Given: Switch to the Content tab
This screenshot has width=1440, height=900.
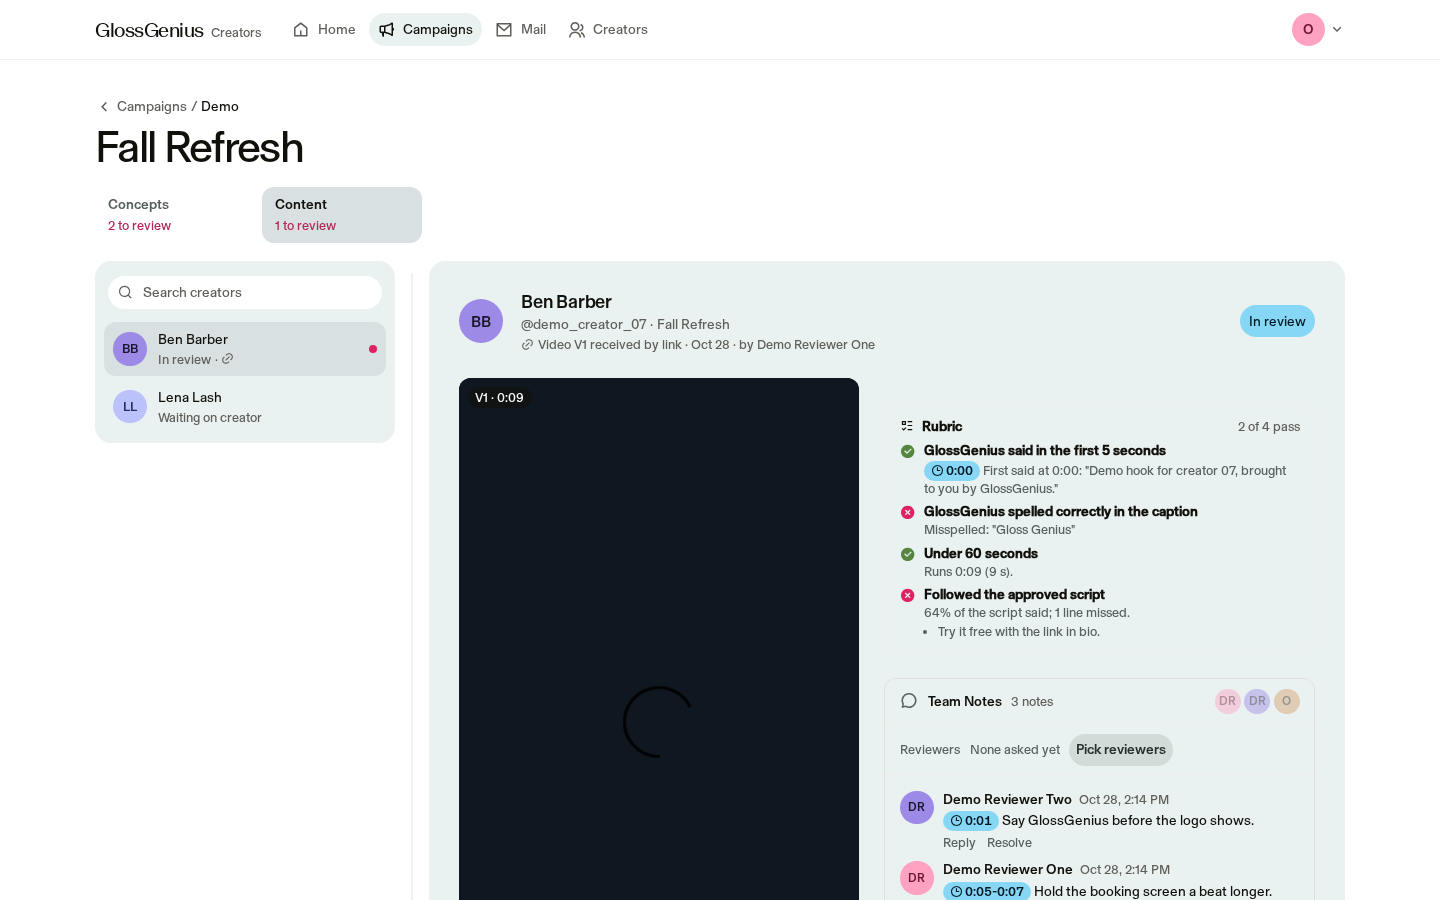Looking at the screenshot, I should click(x=342, y=215).
